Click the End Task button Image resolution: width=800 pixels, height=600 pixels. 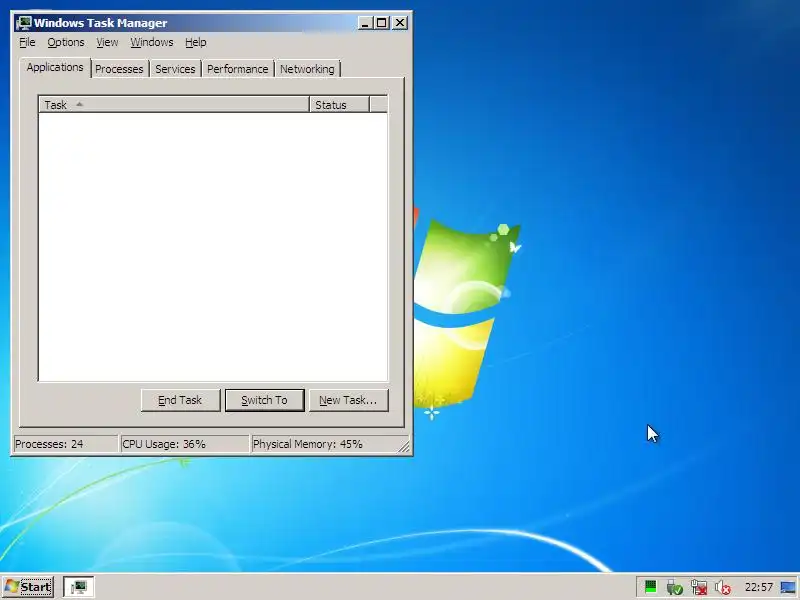[181, 400]
